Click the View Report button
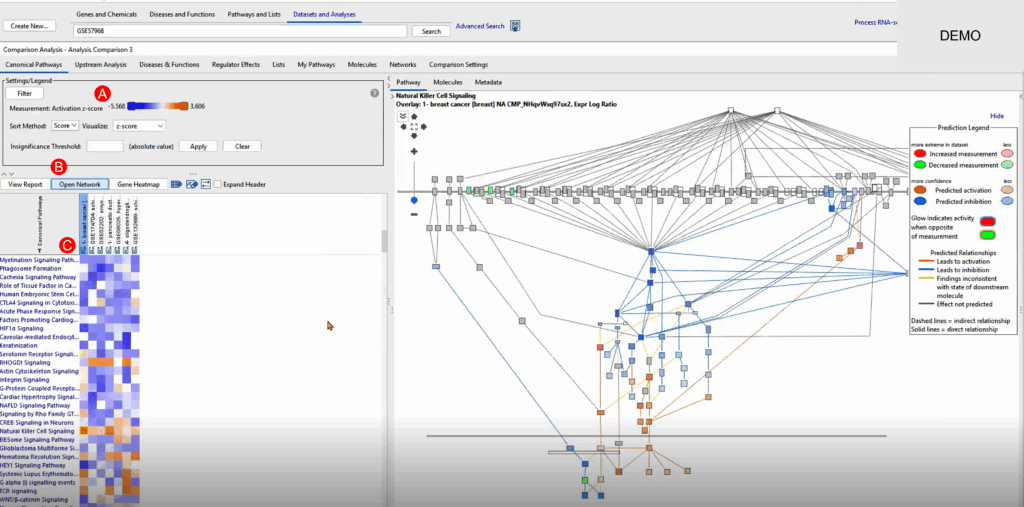The image size is (1024, 507). [x=25, y=184]
